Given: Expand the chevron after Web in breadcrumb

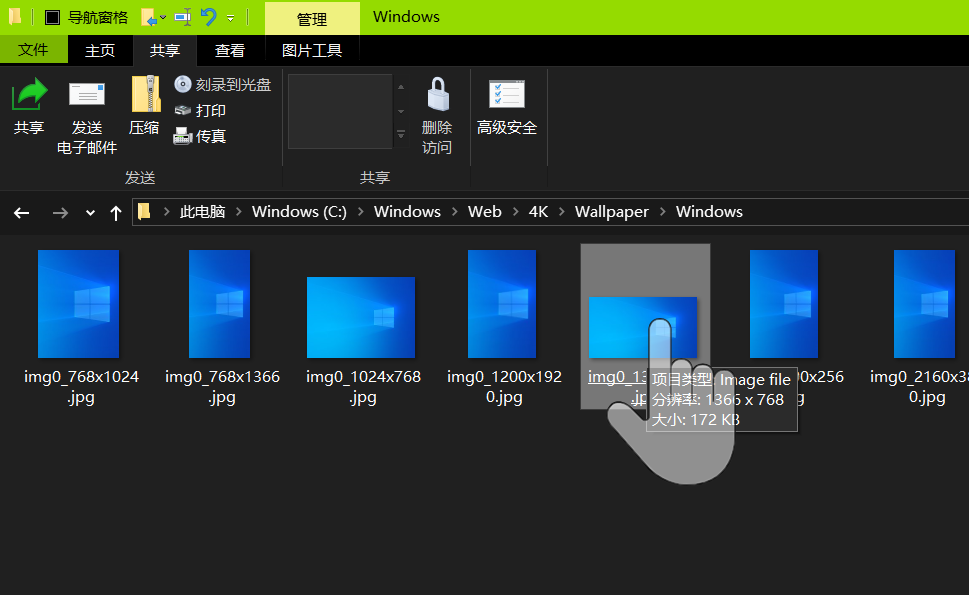Looking at the screenshot, I should coord(515,212).
